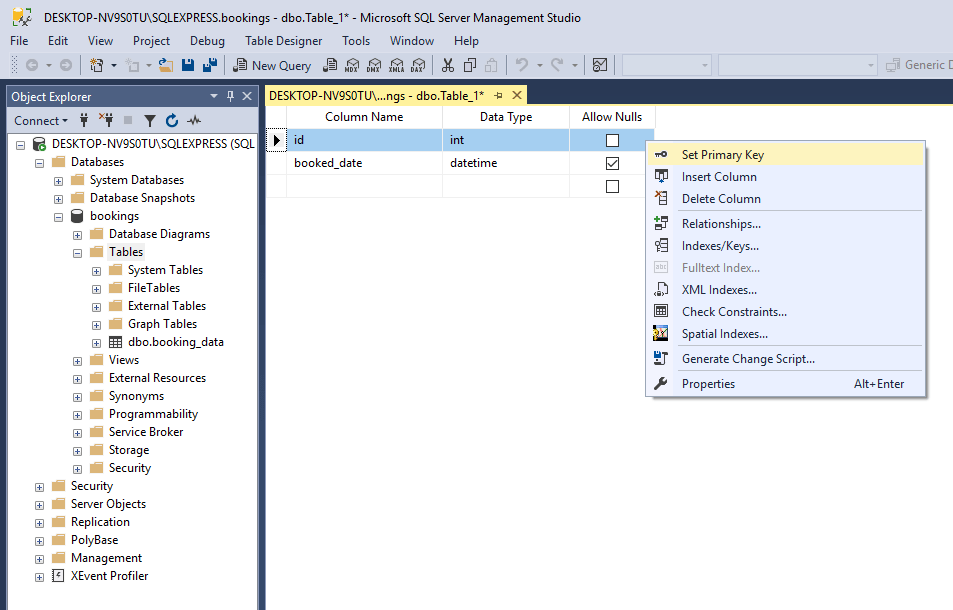The height and width of the screenshot is (610, 953).
Task: Open the Connect dropdown in Object Explorer
Action: pyautogui.click(x=41, y=120)
